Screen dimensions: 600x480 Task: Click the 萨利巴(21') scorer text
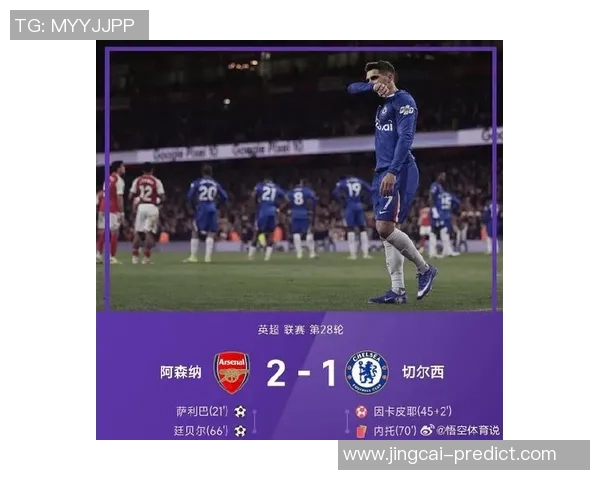tap(202, 412)
